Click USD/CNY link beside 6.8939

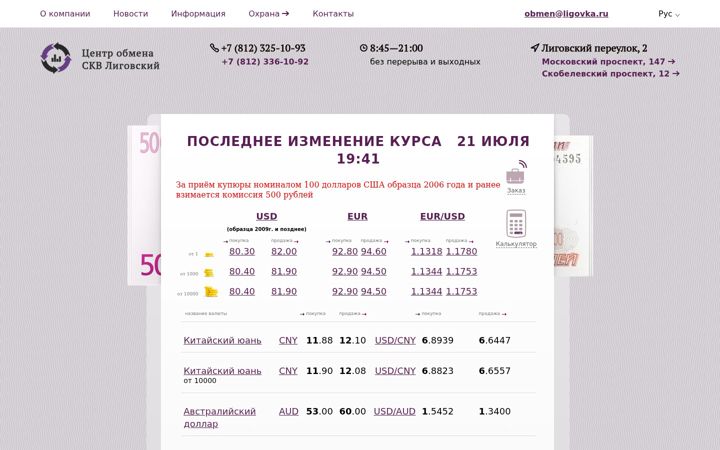pos(395,341)
